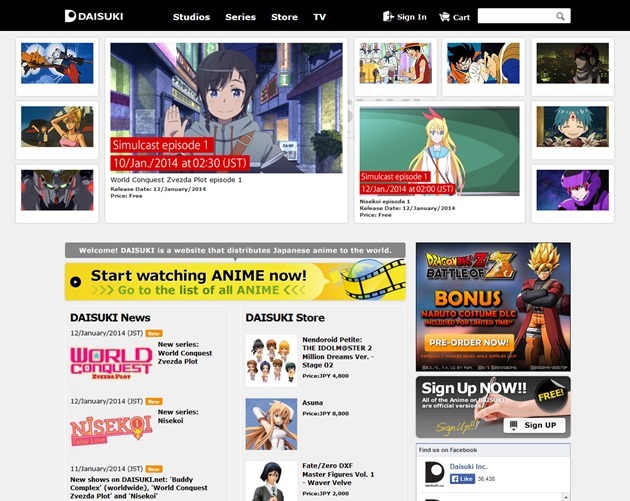Screen dimensions: 630x501
Task: Open the Nisekoi episode 1 feature image
Action: coord(439,151)
